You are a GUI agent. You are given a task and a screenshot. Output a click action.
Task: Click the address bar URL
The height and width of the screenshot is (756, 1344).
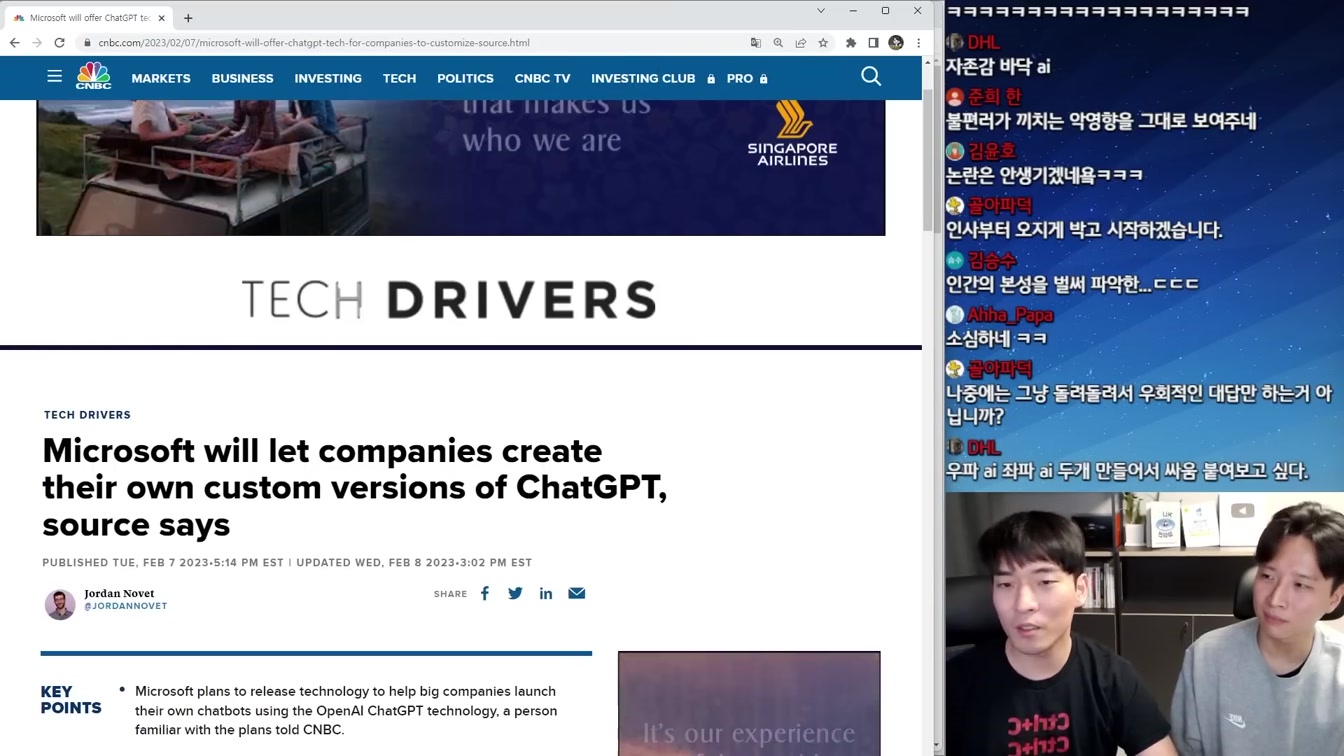314,43
